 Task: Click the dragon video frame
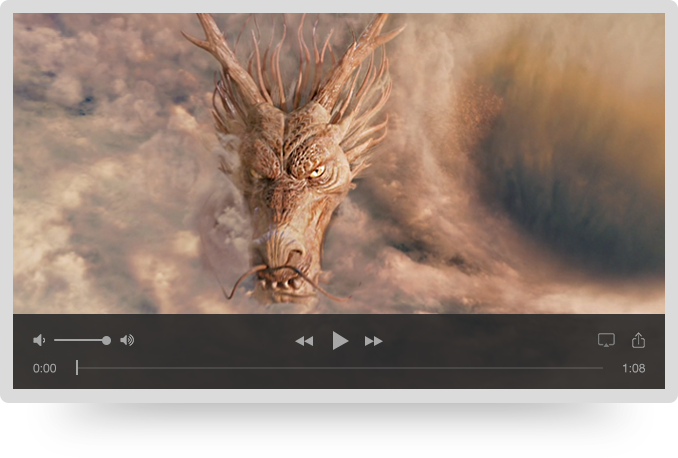[x=339, y=163]
